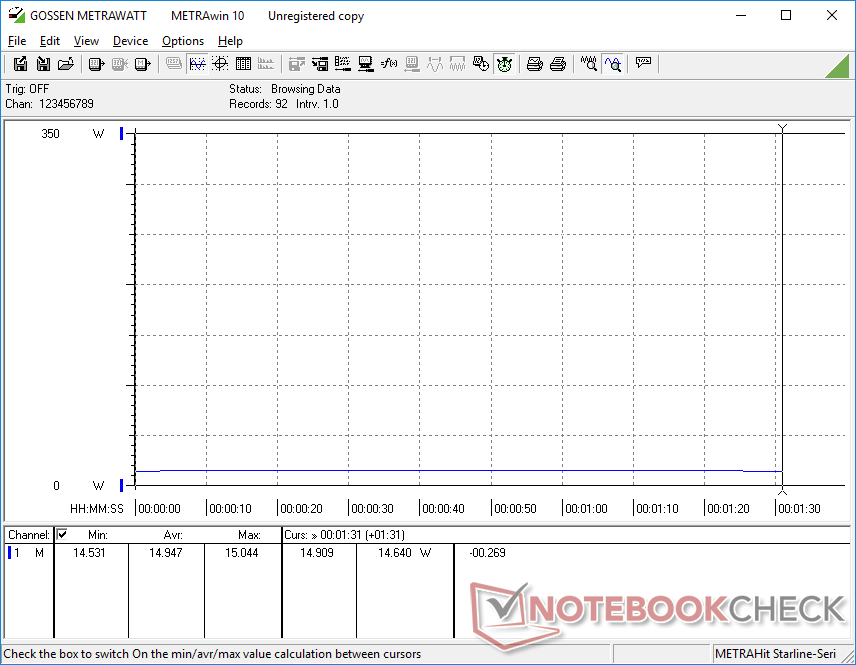Open channel configuration list icon
Image resolution: width=856 pixels, height=665 pixels.
point(342,64)
